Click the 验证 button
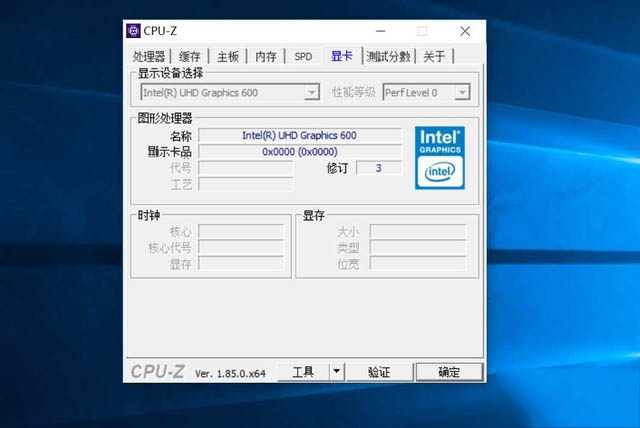 tap(379, 372)
